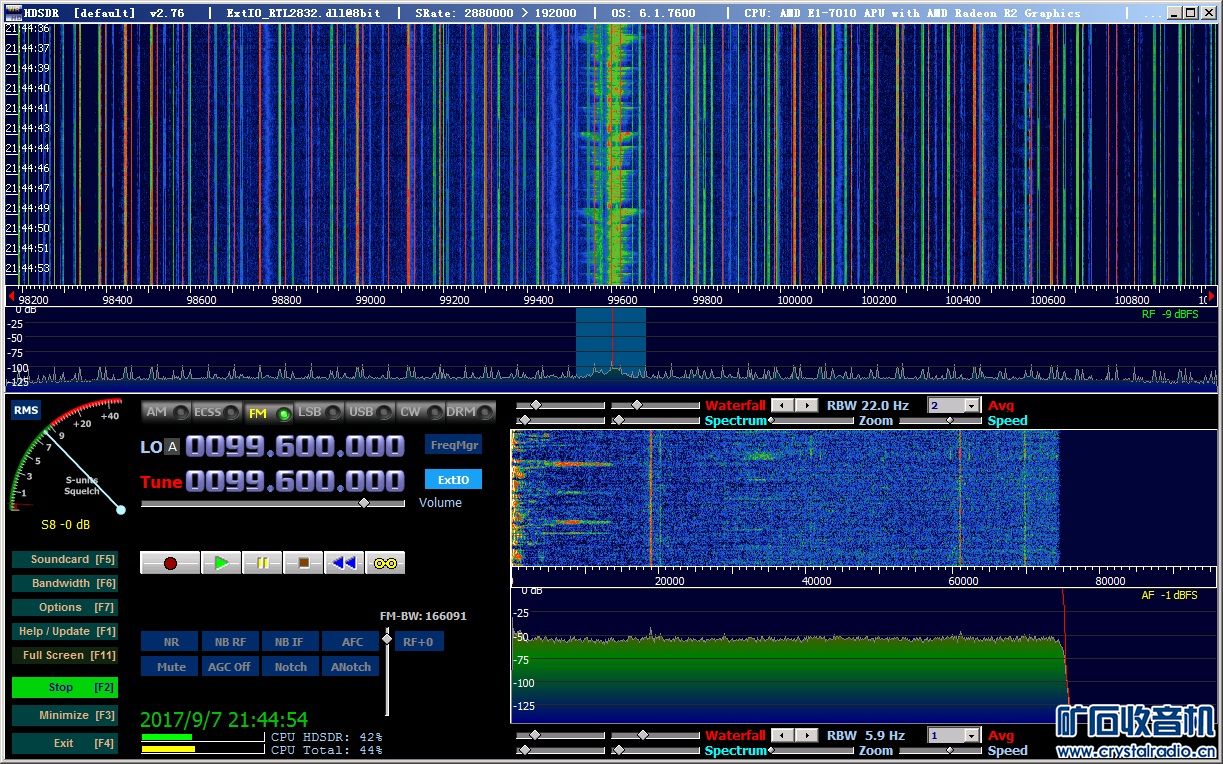
Task: Click the blue rewind icon
Action: 344,563
